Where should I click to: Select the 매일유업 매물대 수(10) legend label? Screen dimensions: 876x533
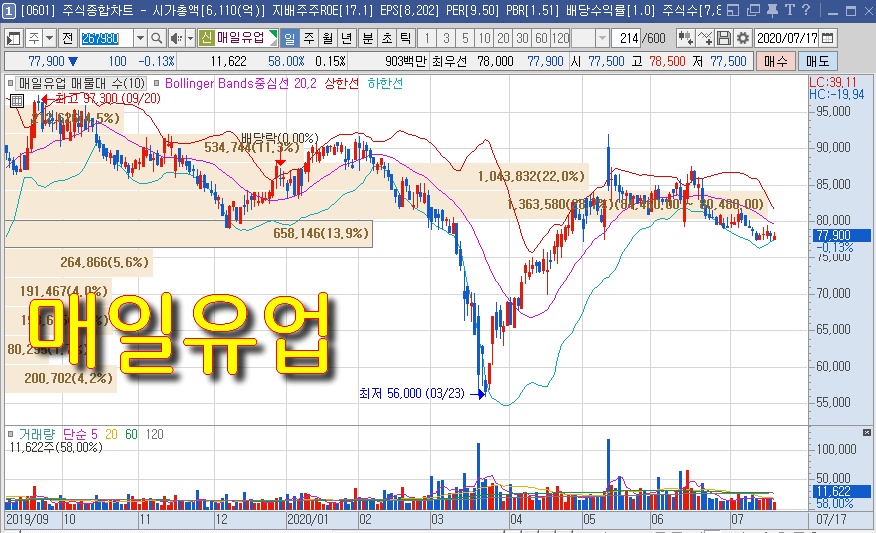[82, 84]
